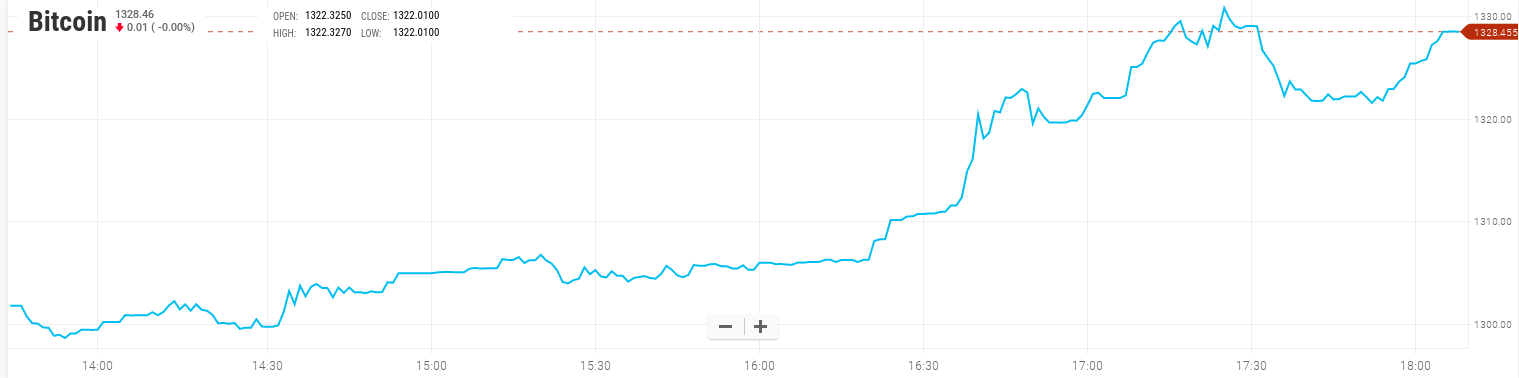Select the HIGH value 1322.3270

point(328,33)
